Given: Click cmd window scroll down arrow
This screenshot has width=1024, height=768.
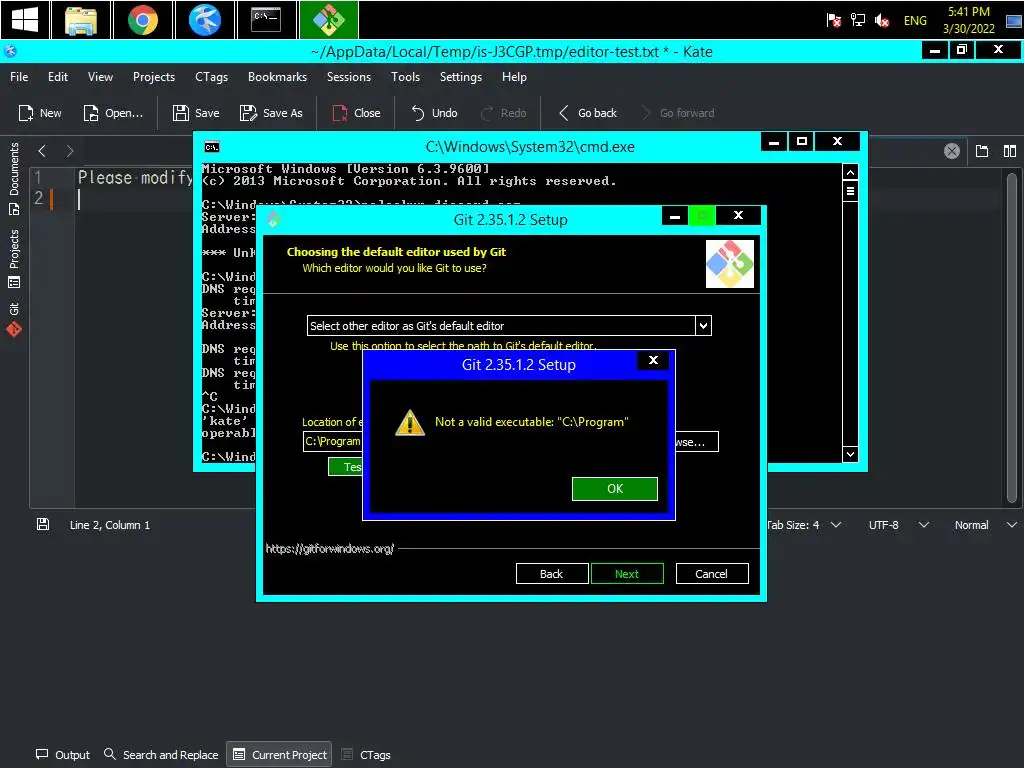Looking at the screenshot, I should (850, 454).
